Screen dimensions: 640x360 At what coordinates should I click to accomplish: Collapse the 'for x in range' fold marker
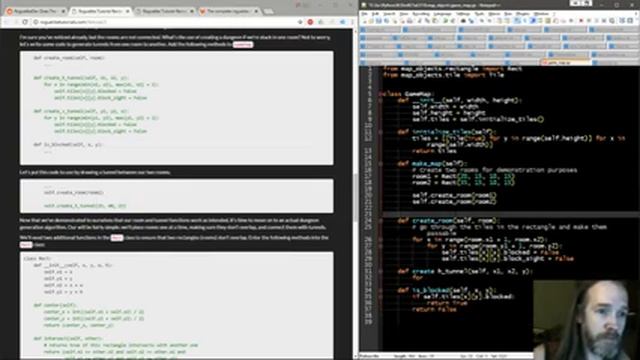pos(380,240)
